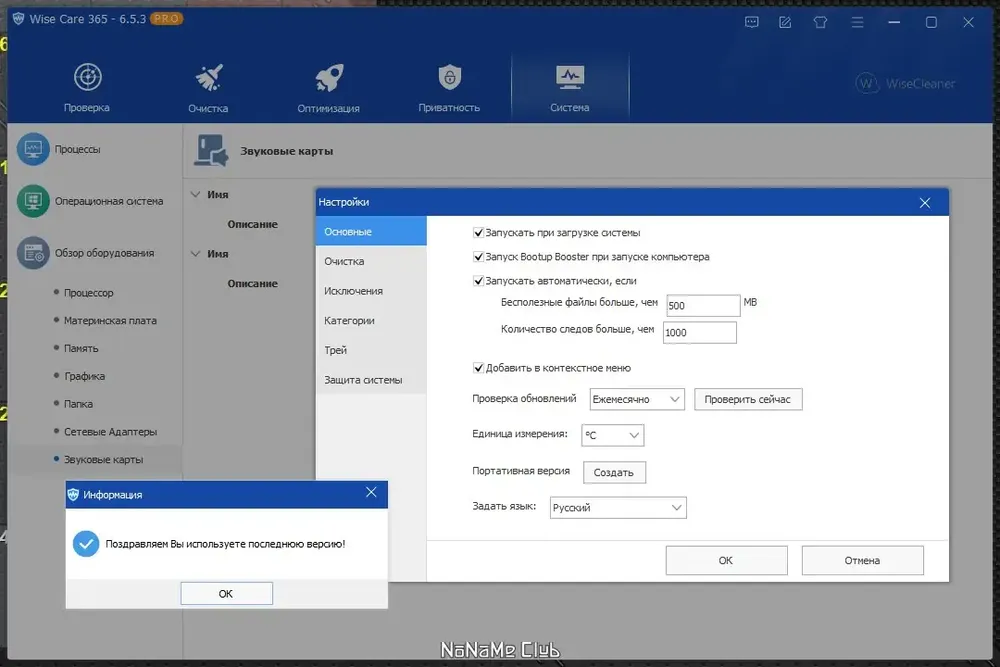Toggle Запускать автоматически, если checkbox
This screenshot has width=1000, height=667.
[x=478, y=281]
